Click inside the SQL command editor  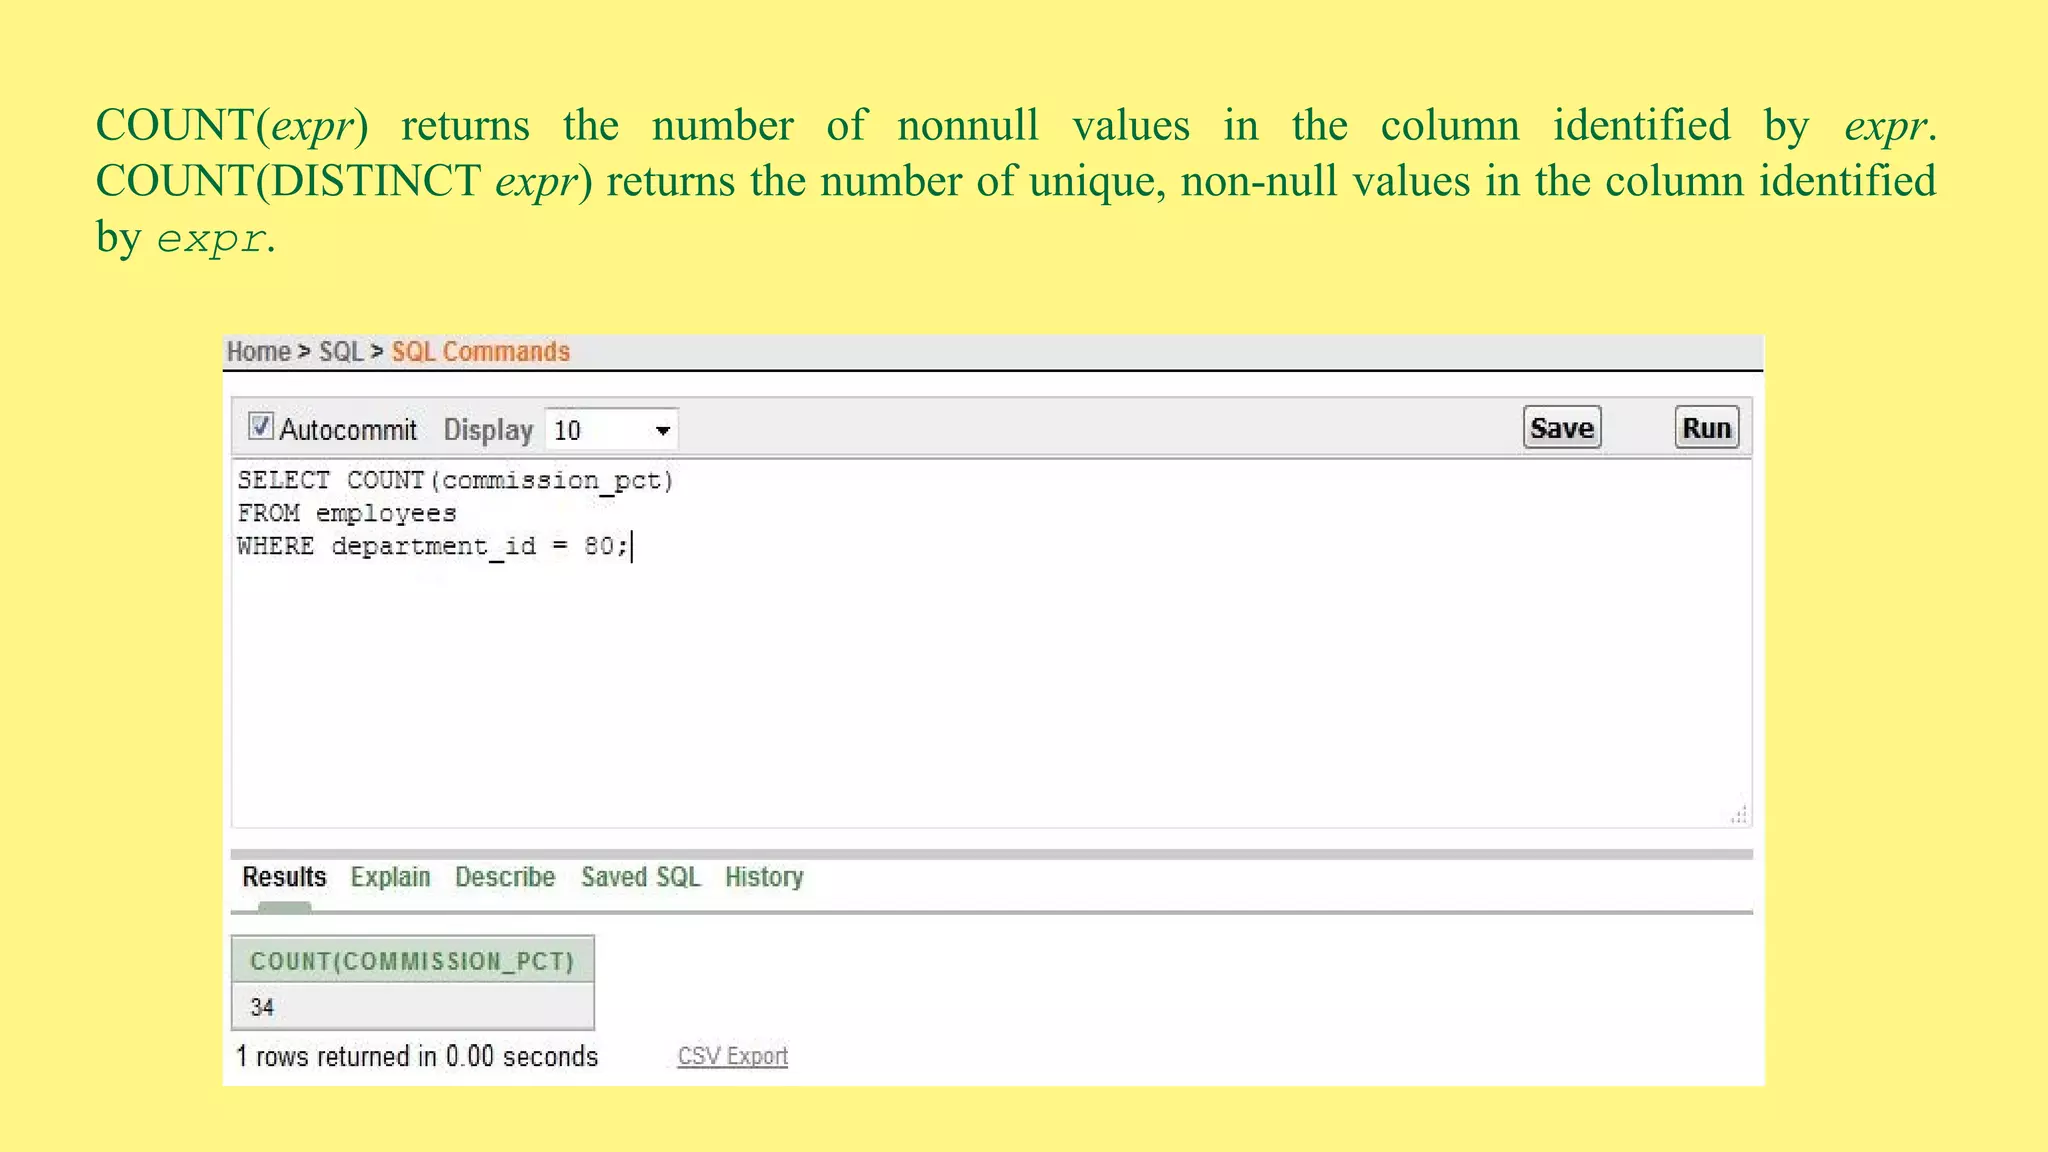[x=991, y=643]
